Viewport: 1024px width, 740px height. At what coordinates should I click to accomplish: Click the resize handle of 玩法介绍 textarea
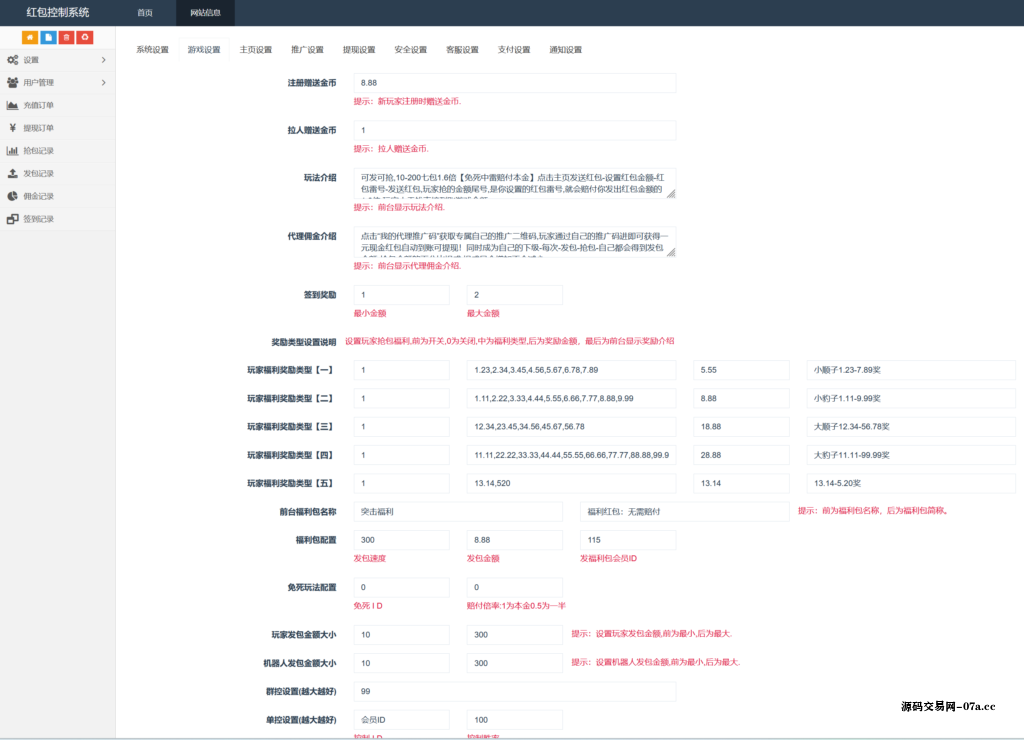point(671,193)
